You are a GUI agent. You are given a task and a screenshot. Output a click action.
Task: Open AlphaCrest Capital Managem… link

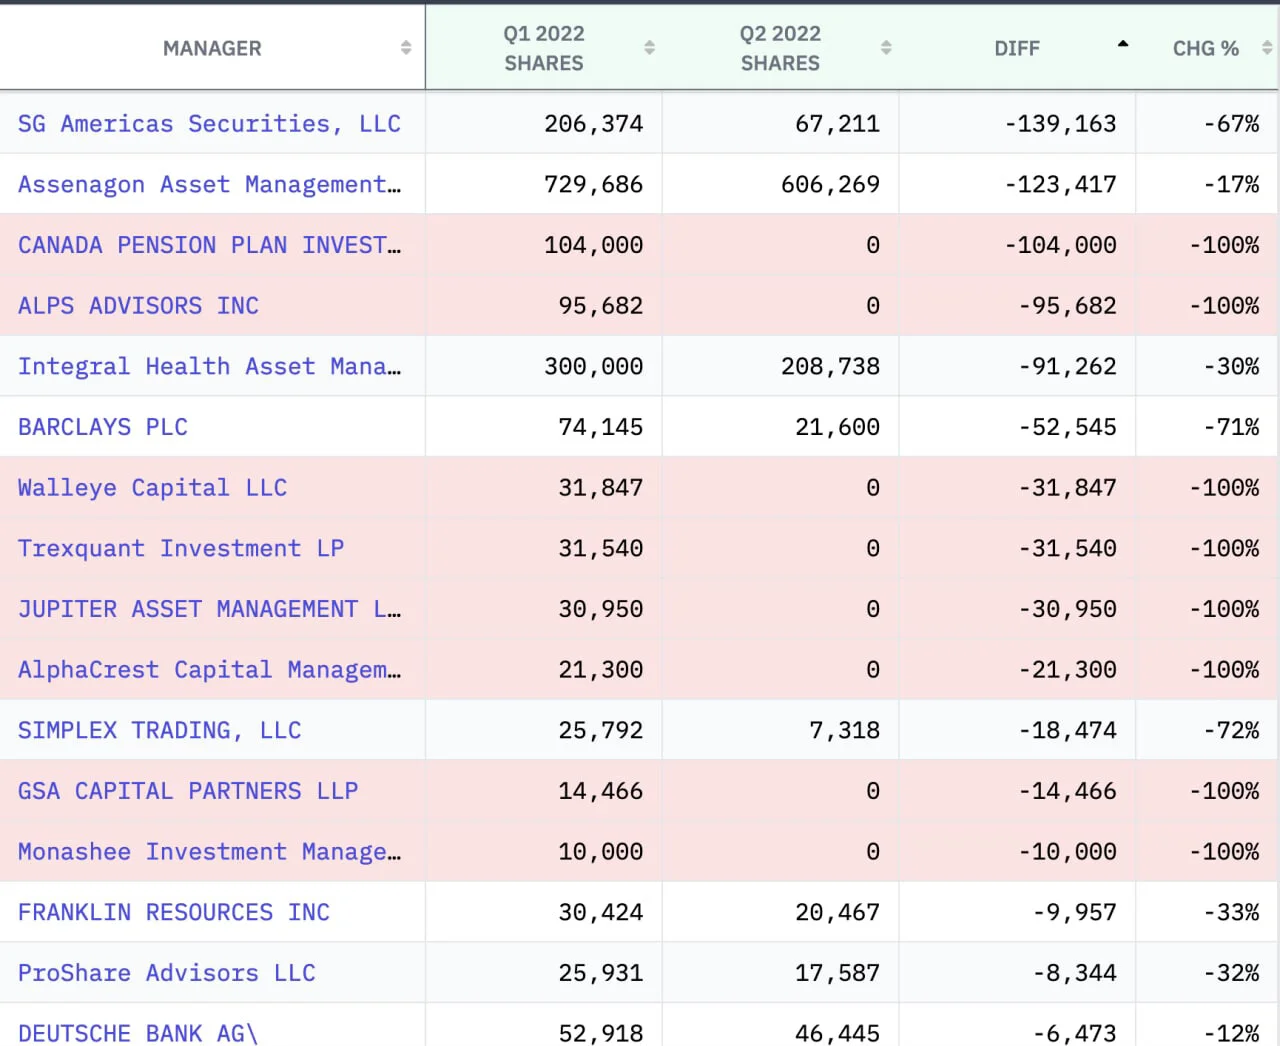click(209, 670)
